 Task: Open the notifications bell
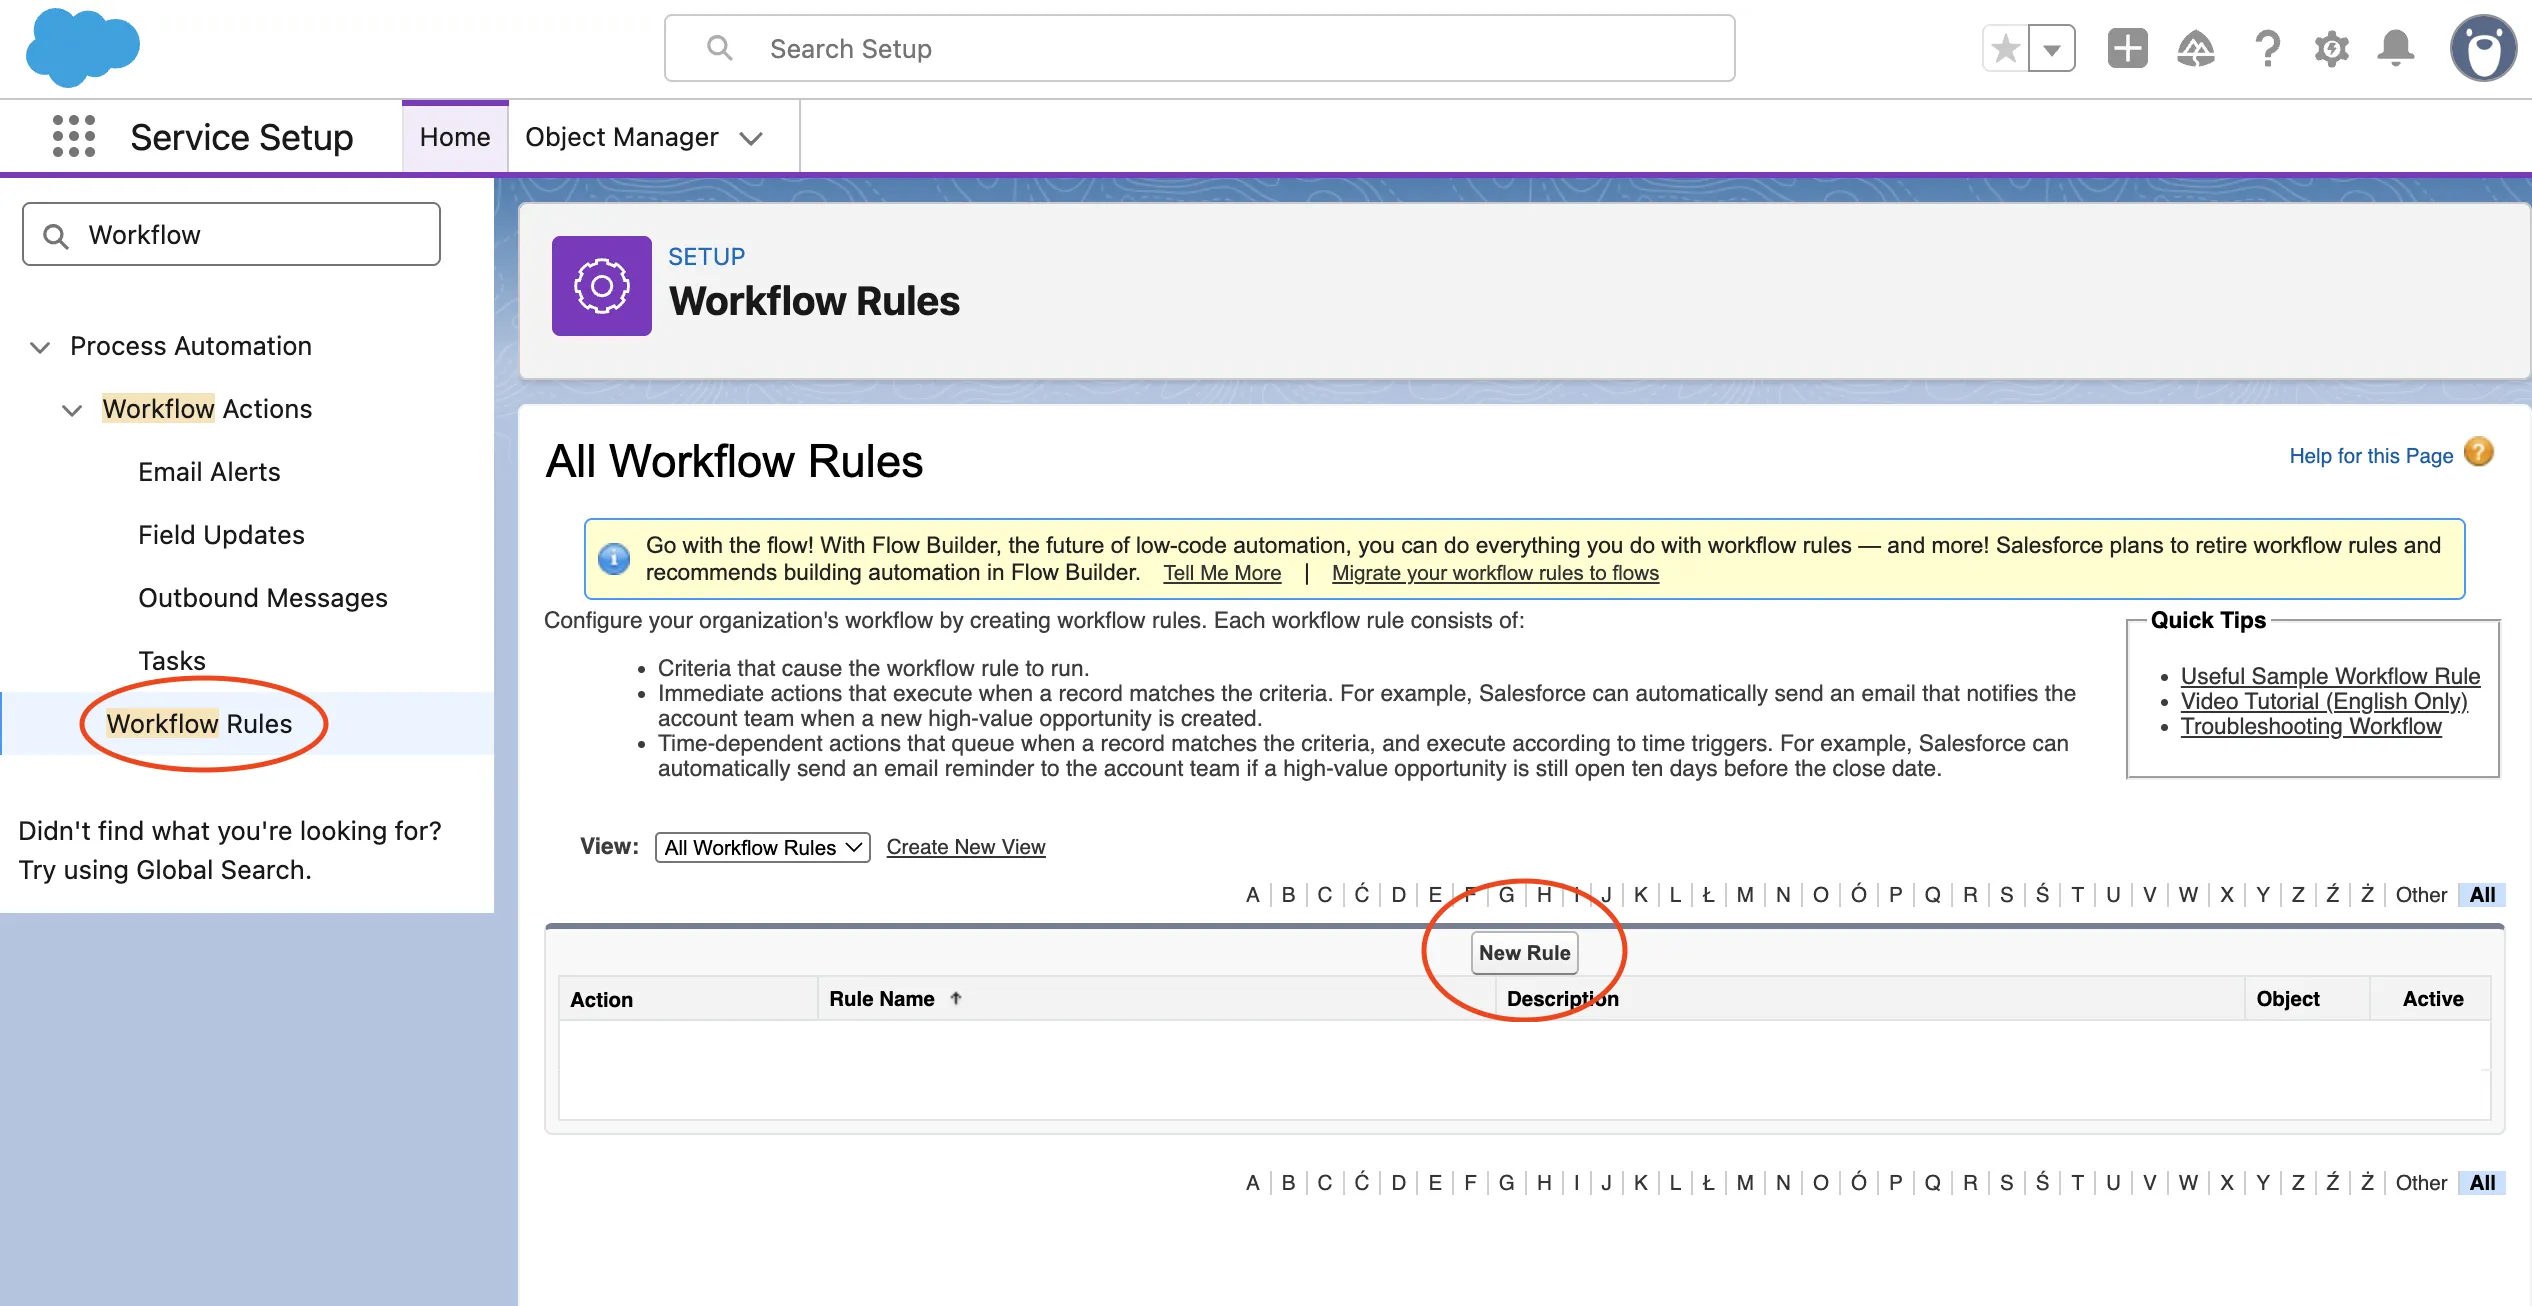(2397, 48)
